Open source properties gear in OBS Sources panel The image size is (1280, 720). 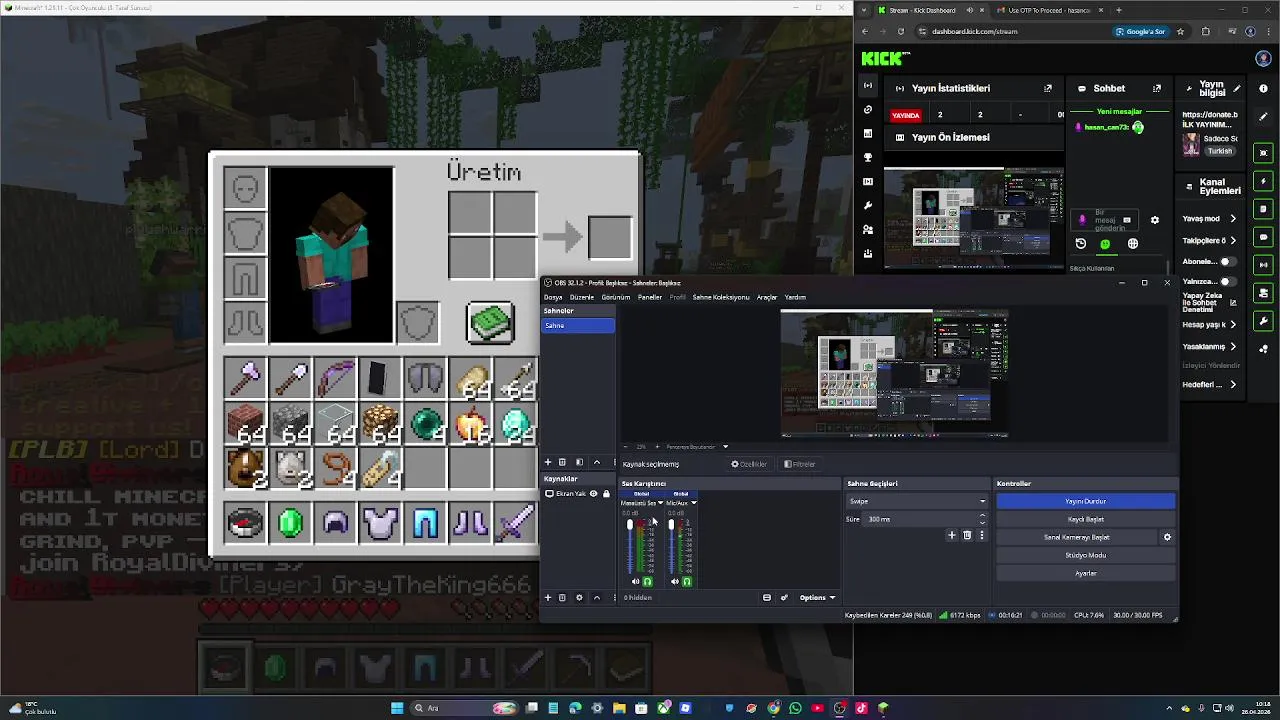579,597
